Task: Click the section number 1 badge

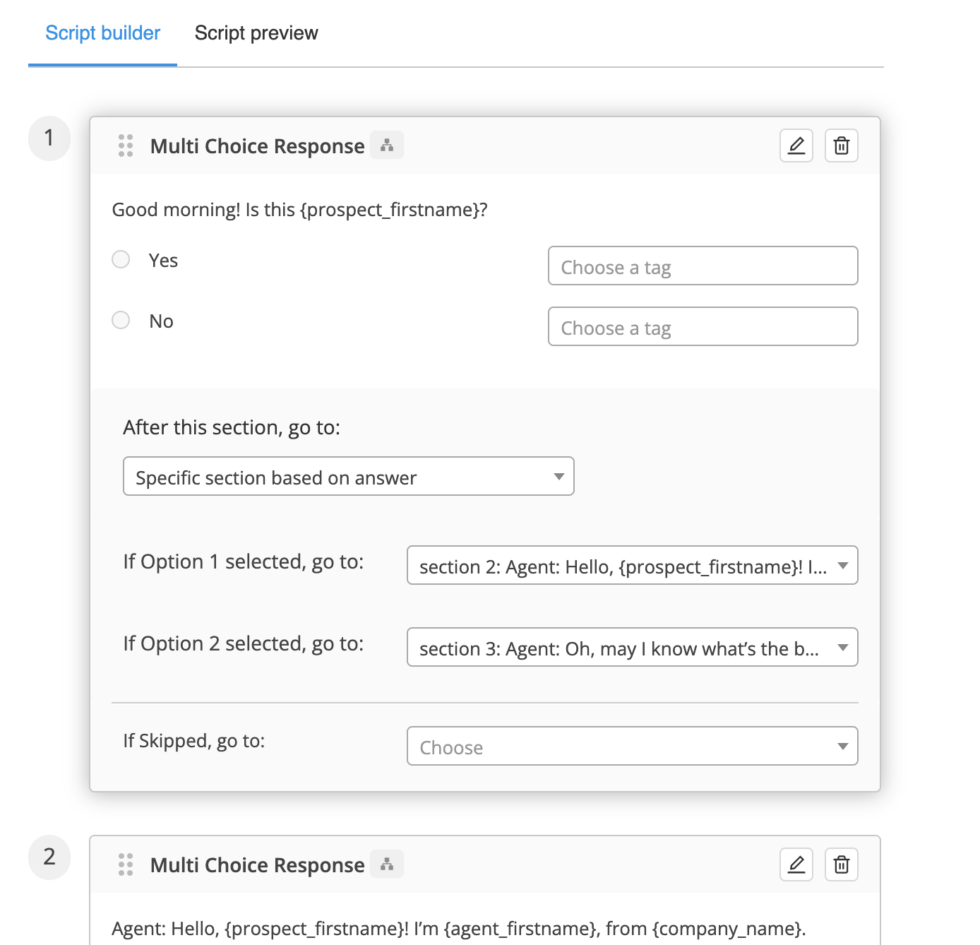Action: pyautogui.click(x=49, y=139)
